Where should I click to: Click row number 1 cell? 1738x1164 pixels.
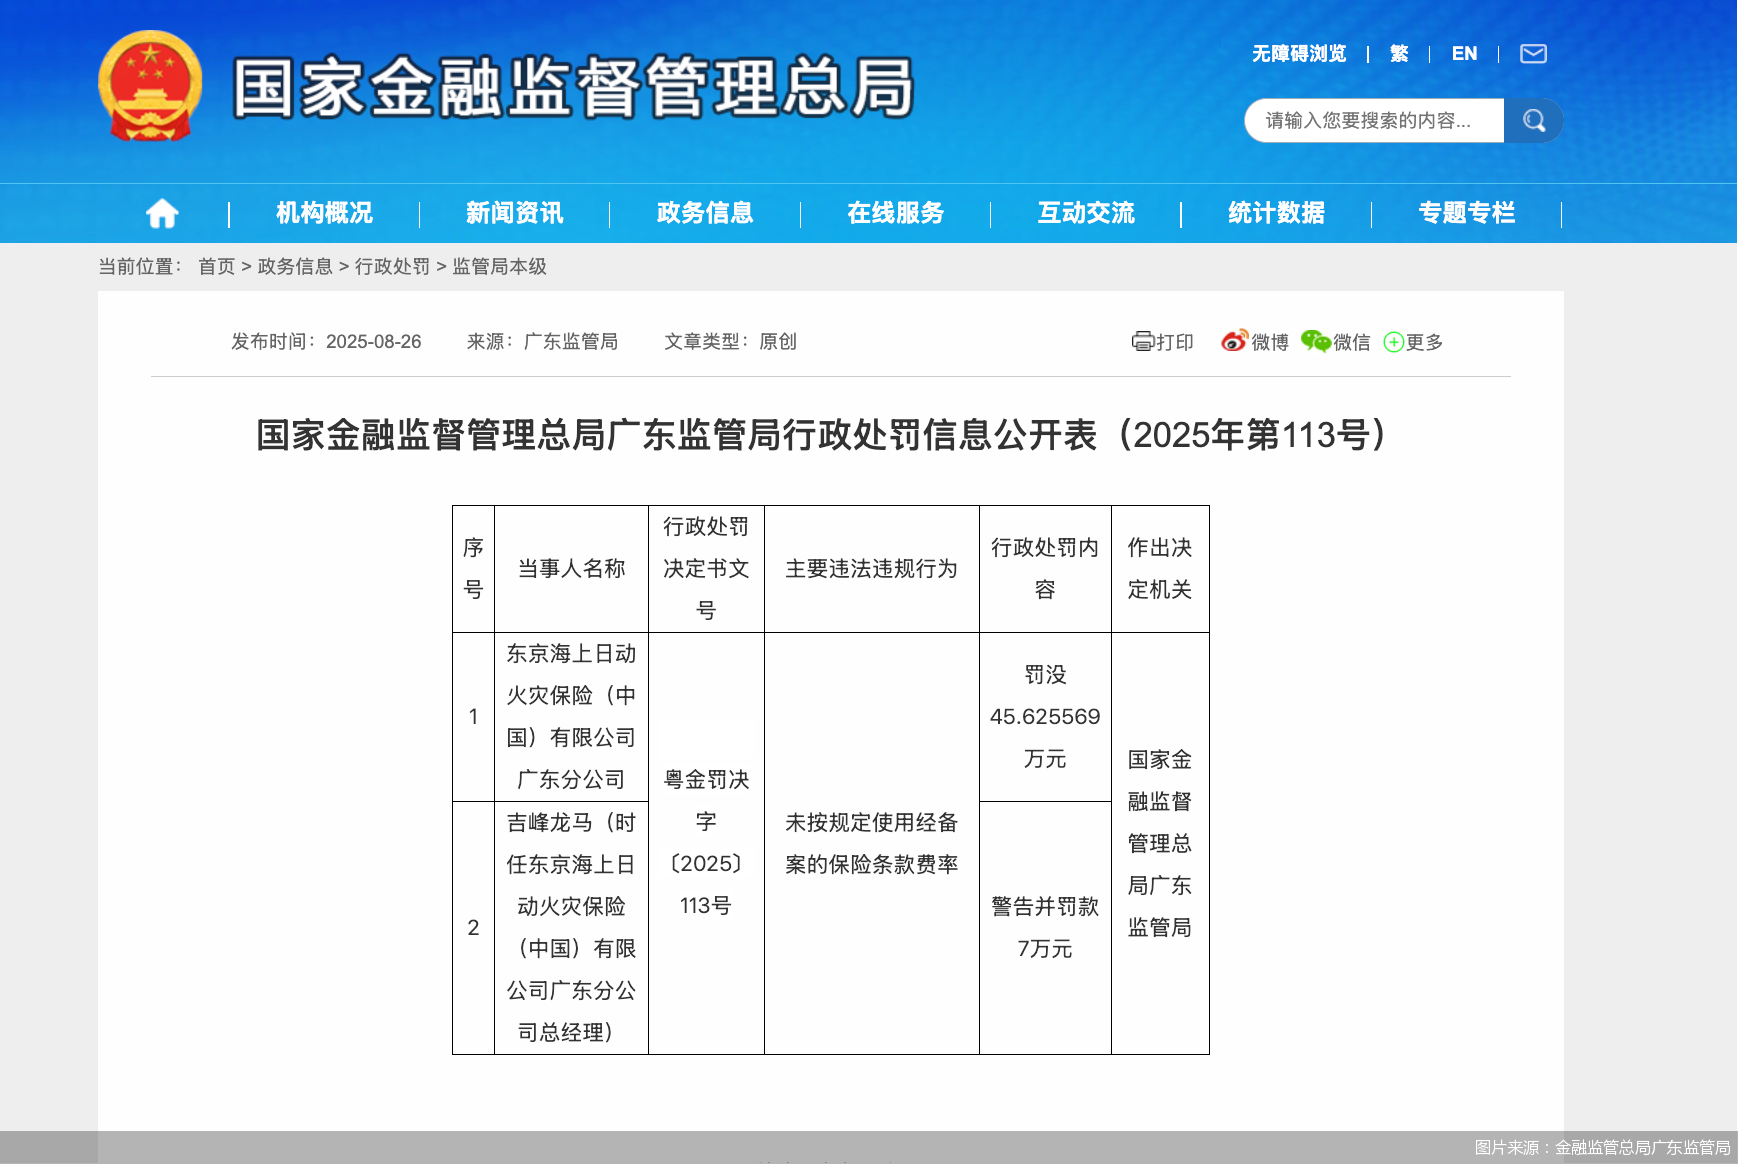[x=473, y=717]
